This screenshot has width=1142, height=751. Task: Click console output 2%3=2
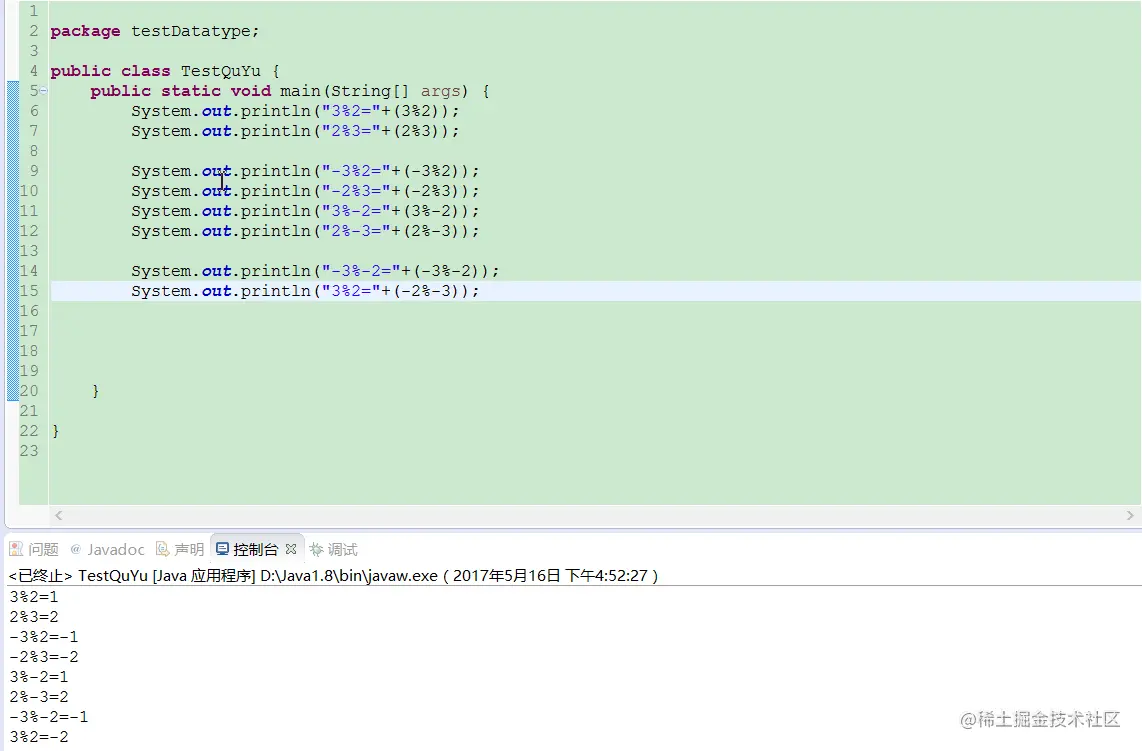pyautogui.click(x=34, y=617)
